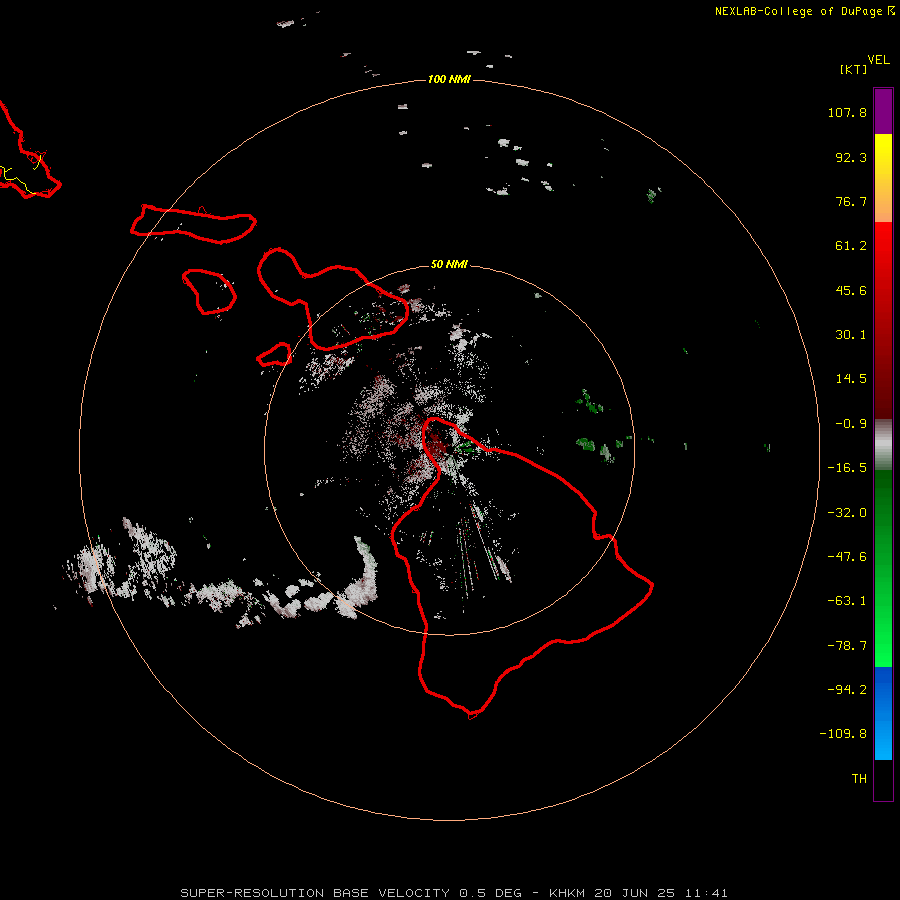
Task: Click the -78.7 legend value
Action: 847,646
